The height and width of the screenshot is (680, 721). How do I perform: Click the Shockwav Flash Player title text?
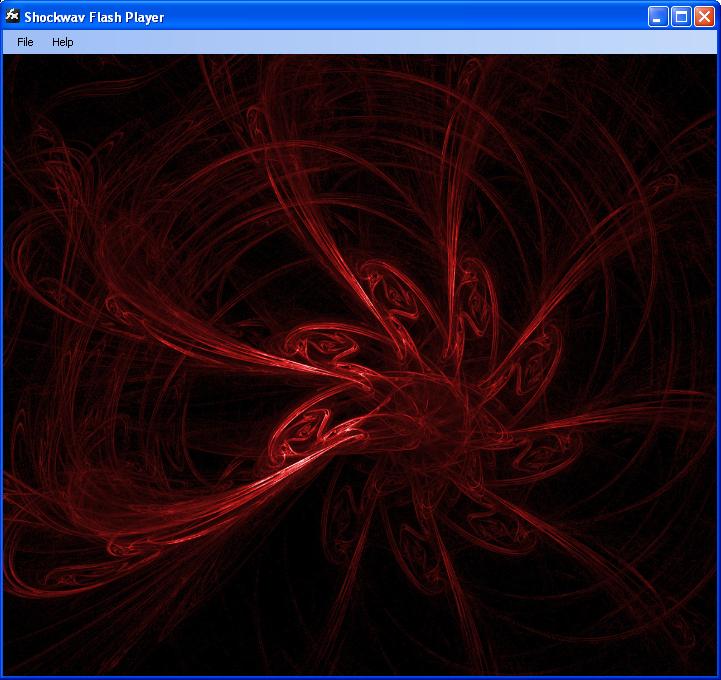[94, 17]
